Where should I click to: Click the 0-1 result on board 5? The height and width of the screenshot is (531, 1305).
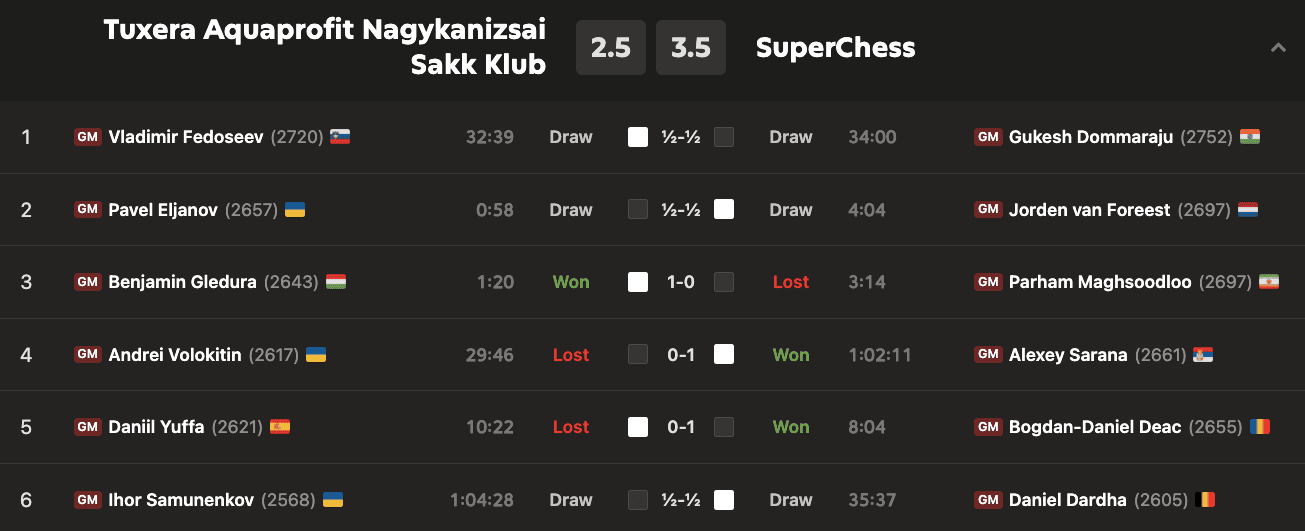pos(681,427)
